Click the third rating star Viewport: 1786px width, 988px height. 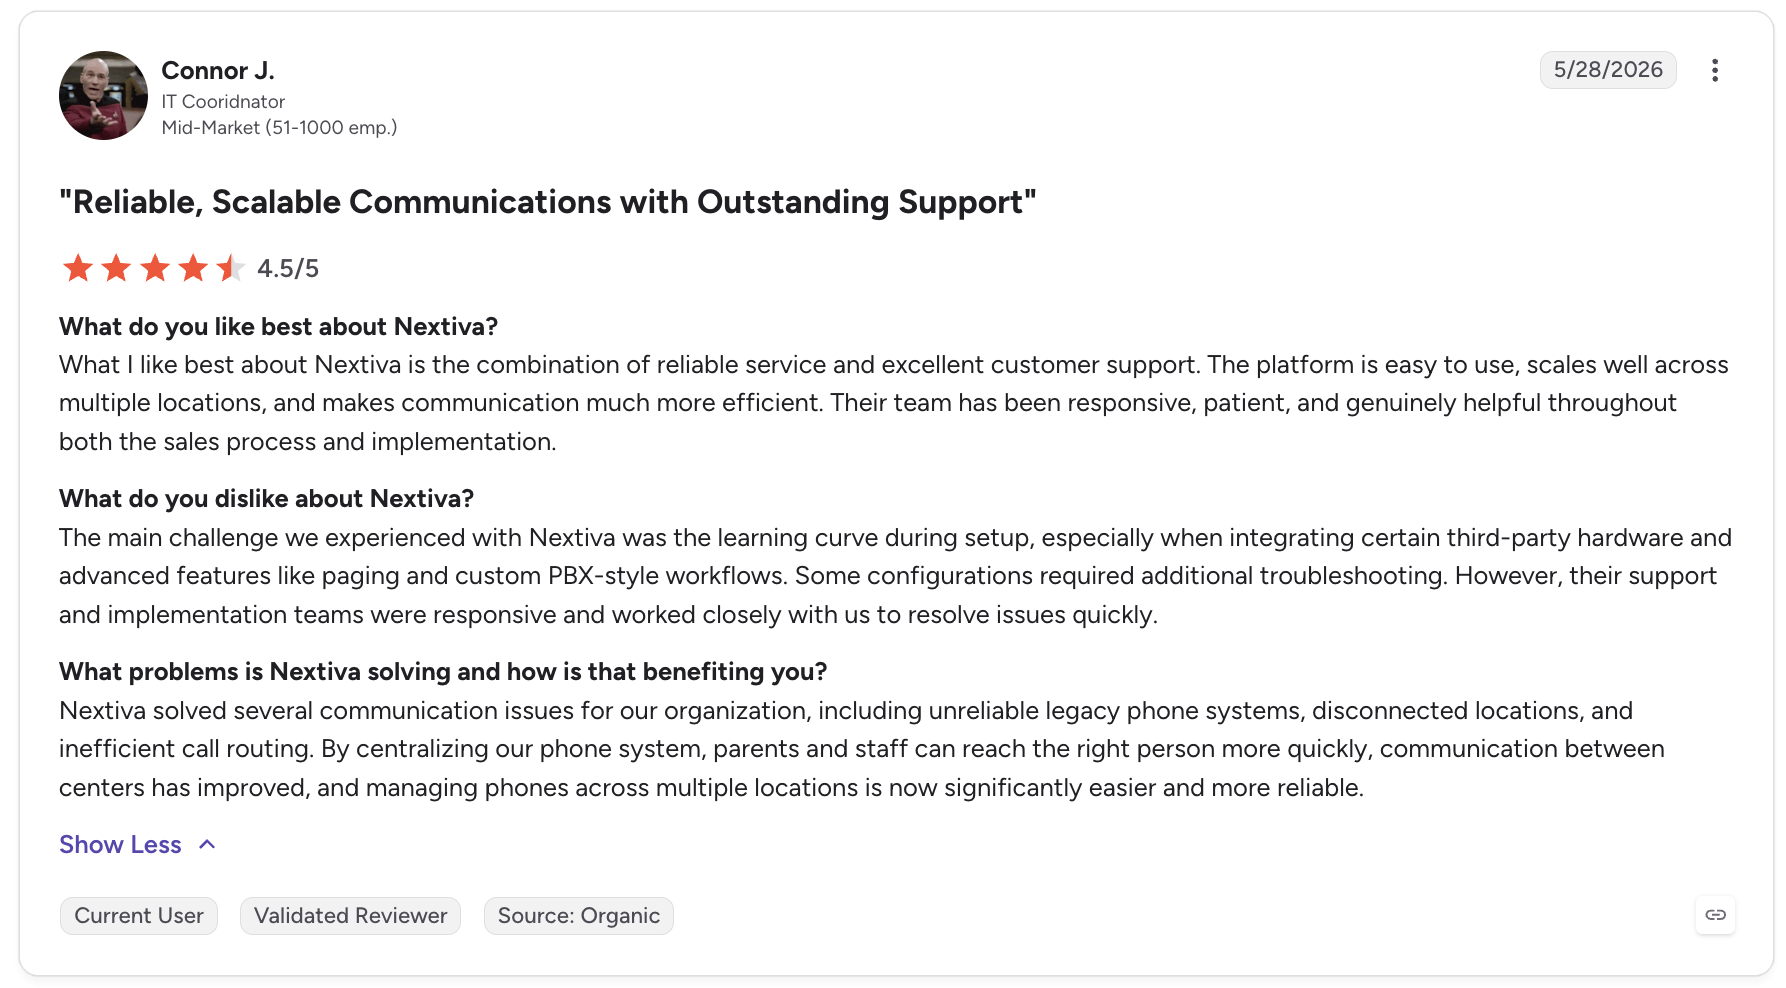[x=155, y=268]
